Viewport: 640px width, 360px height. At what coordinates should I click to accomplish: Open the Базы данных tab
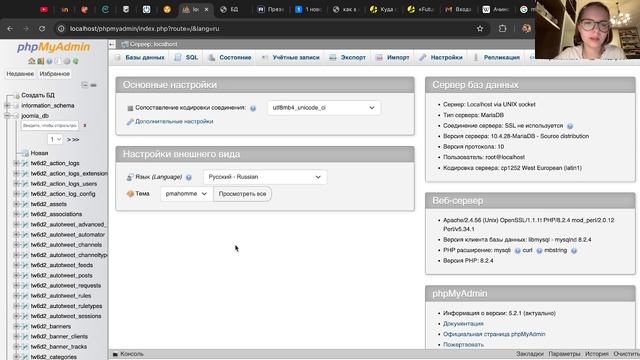pos(140,58)
